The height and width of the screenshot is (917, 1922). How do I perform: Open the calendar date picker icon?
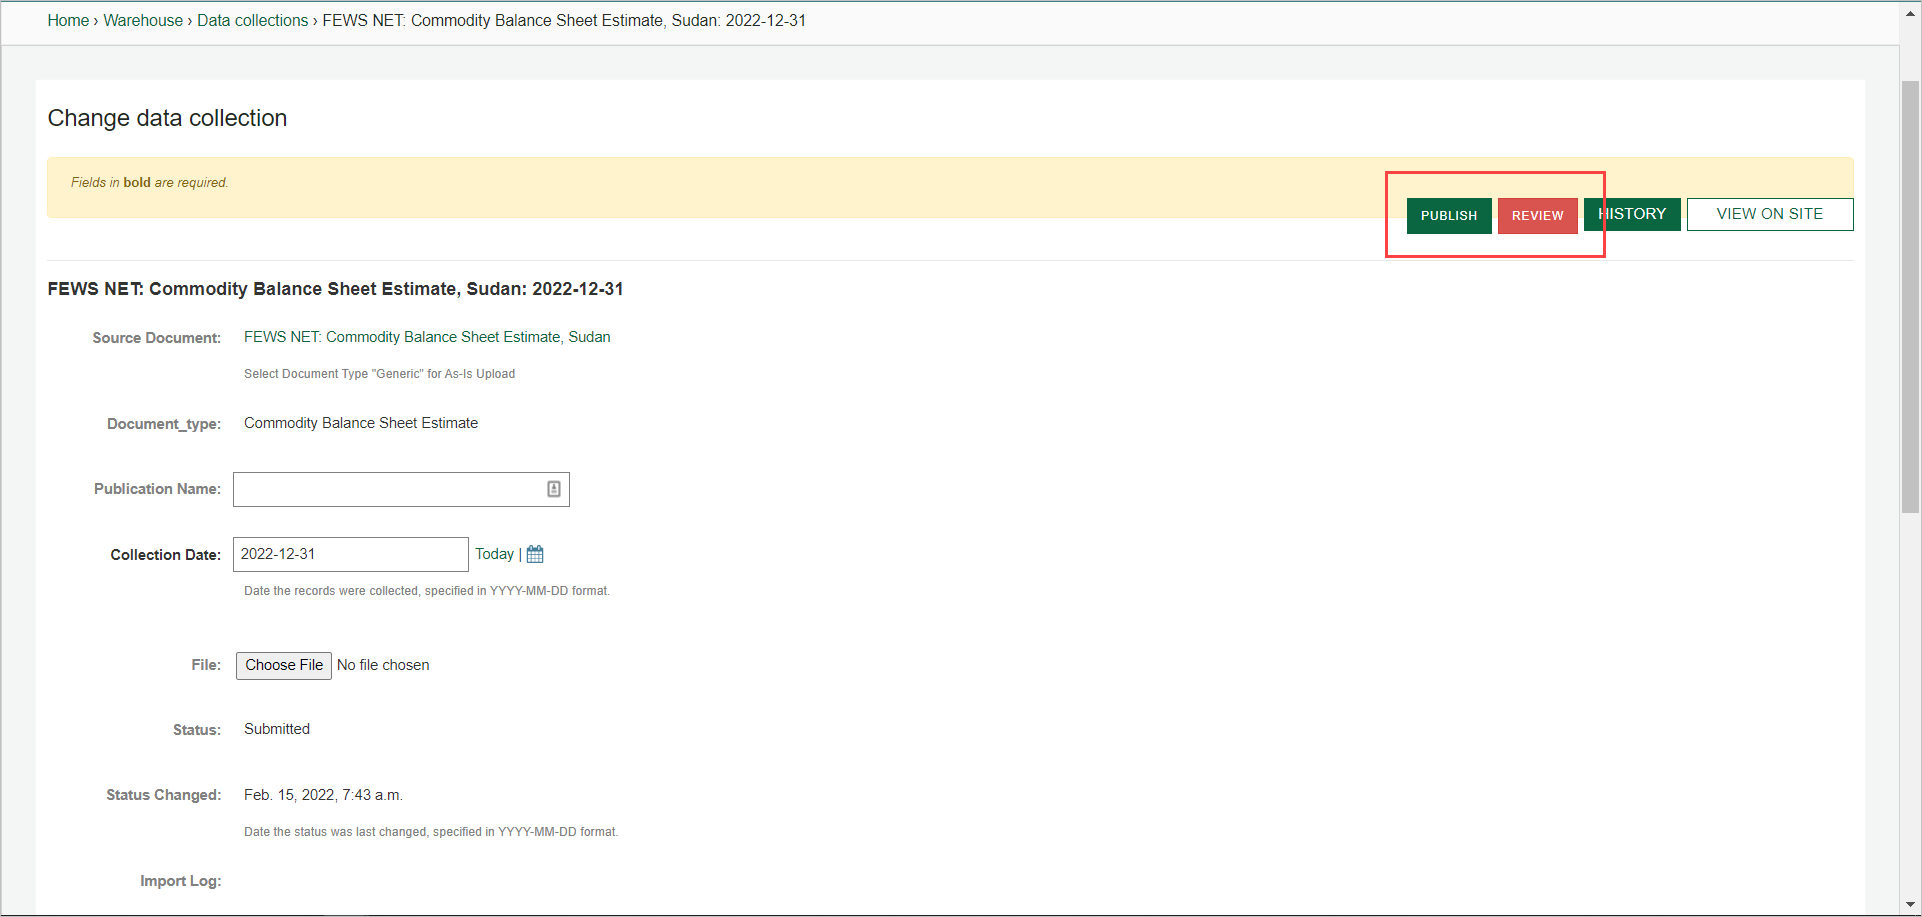535,554
